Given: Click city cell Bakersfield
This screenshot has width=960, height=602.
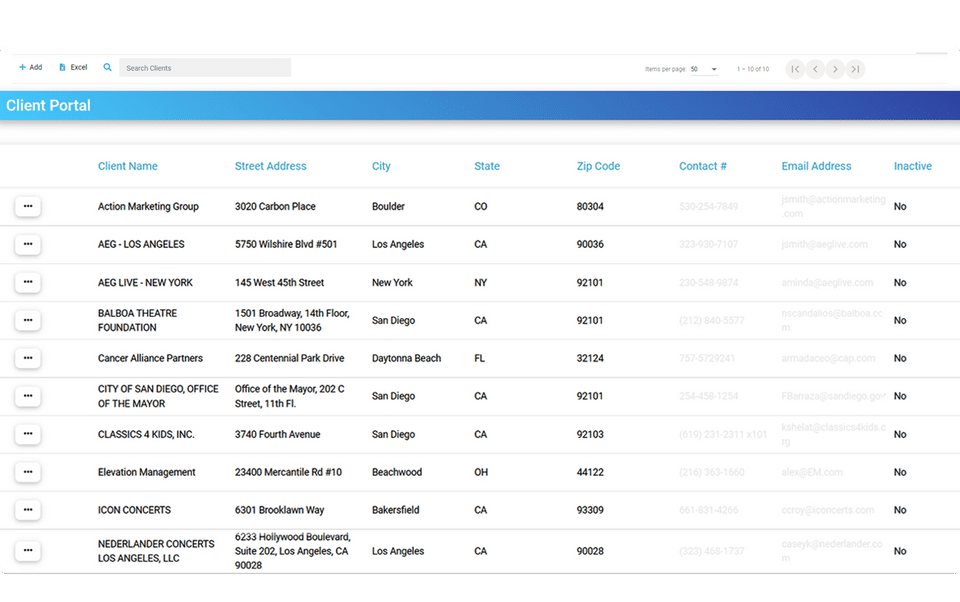Looking at the screenshot, I should click(396, 510).
